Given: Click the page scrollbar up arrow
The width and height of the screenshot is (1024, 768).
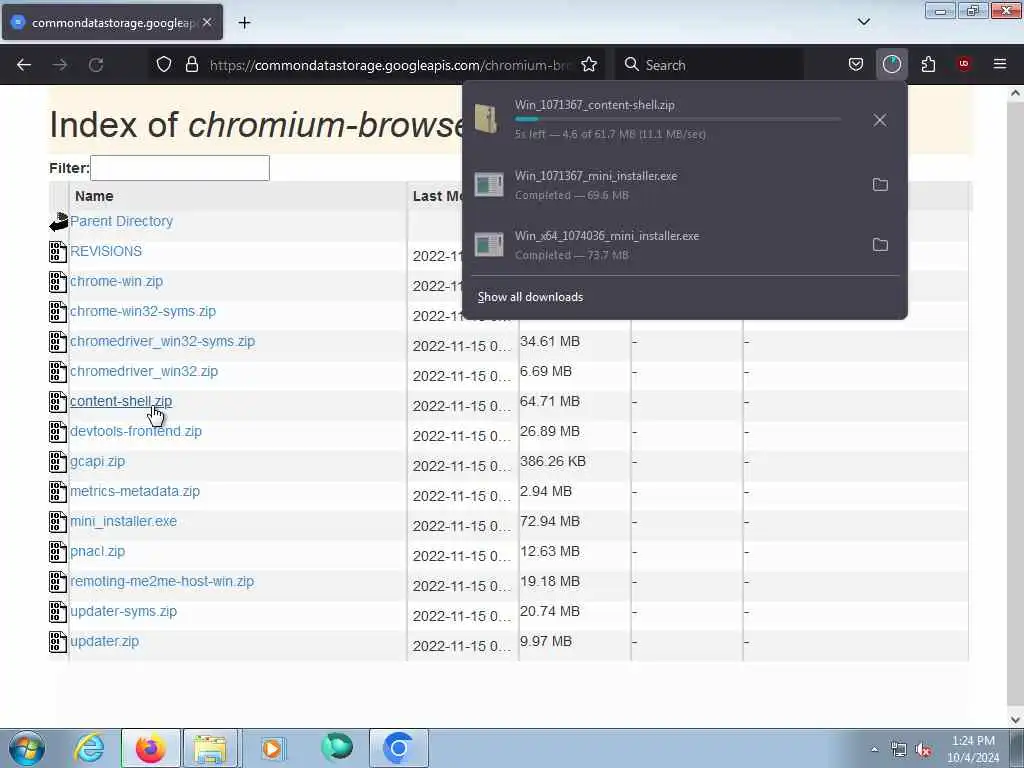Looking at the screenshot, I should (1016, 93).
